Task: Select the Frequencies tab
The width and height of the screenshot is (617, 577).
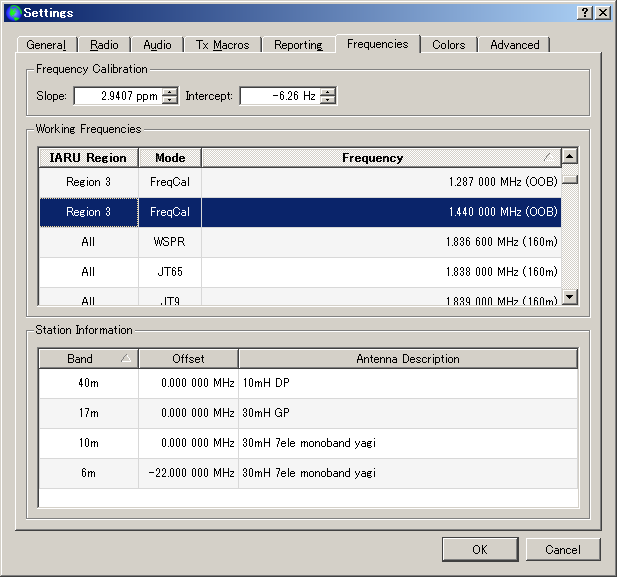Action: coord(378,44)
